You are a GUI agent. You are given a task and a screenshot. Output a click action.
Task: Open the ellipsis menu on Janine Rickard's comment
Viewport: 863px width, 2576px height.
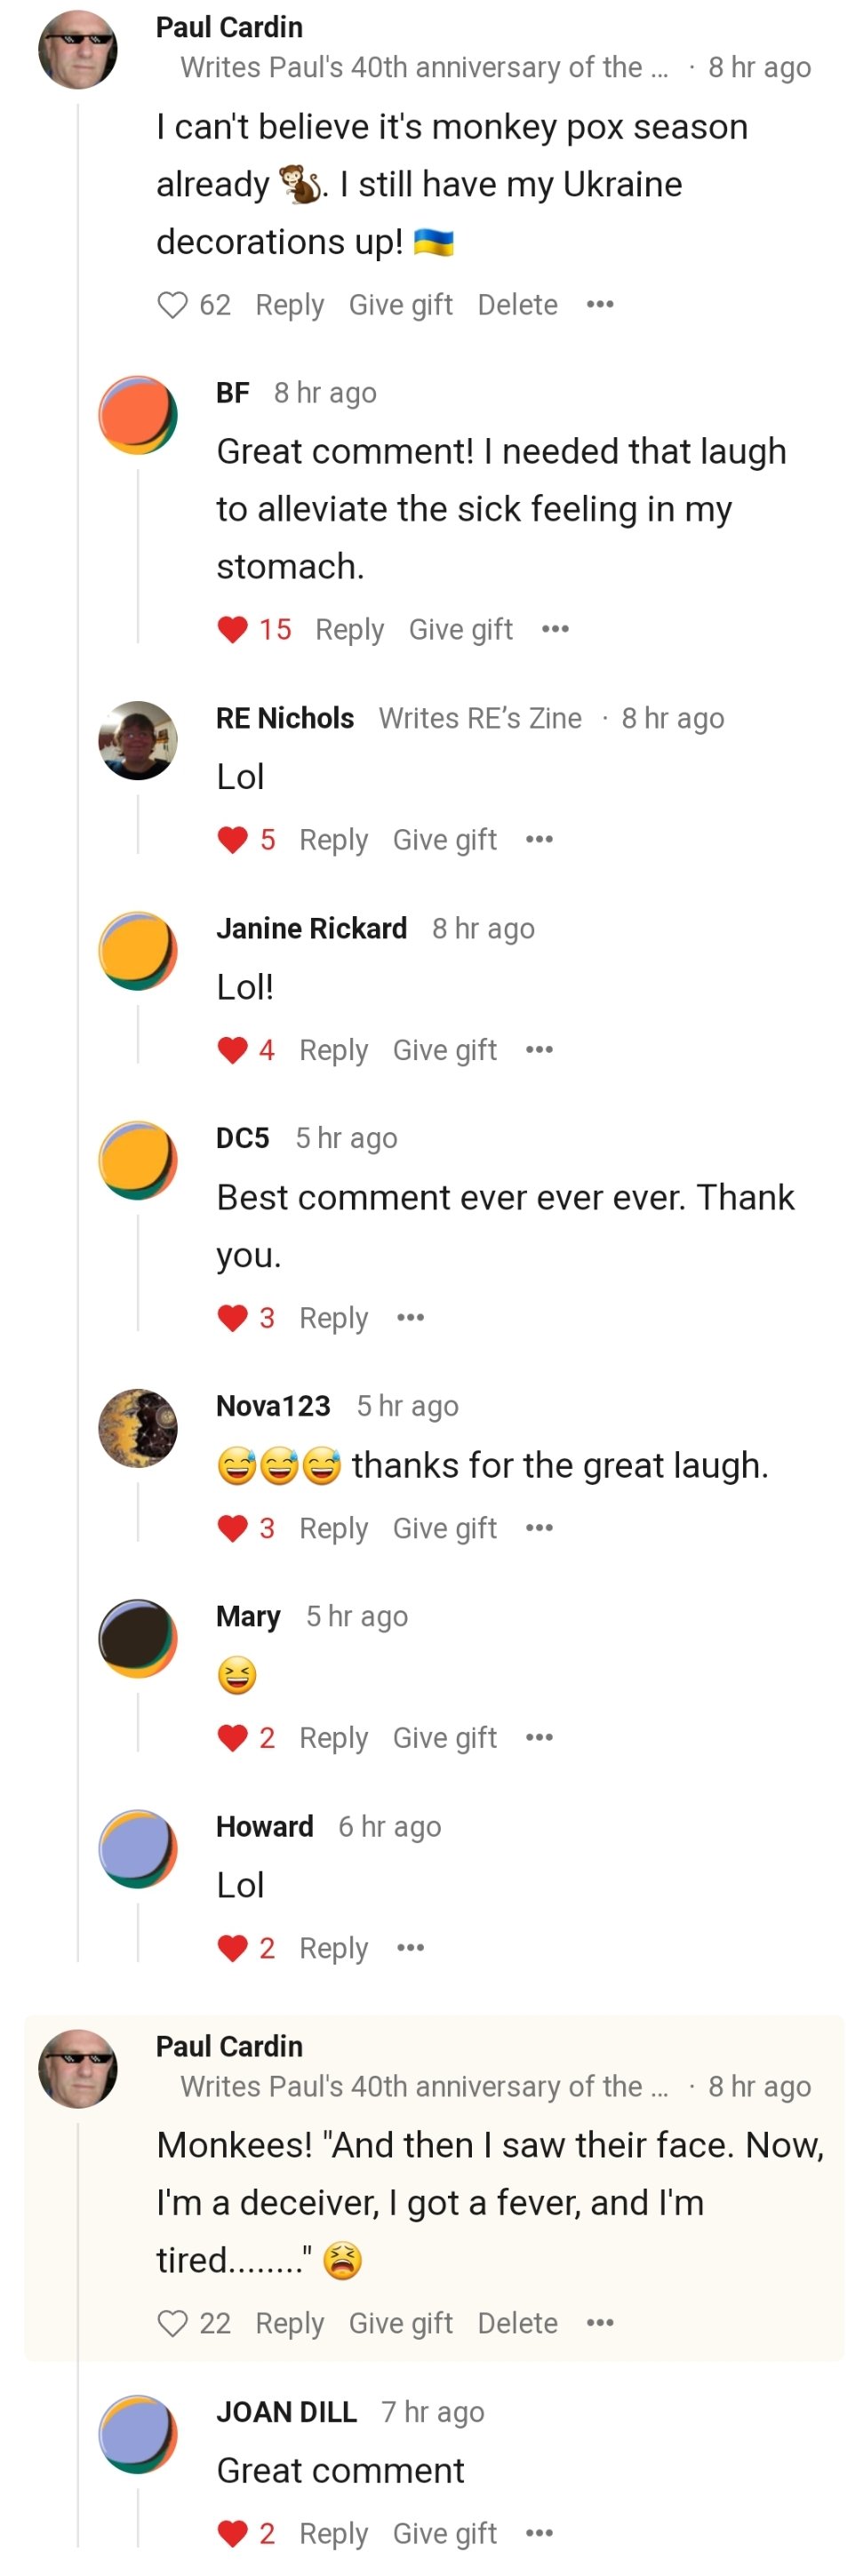tap(539, 1049)
